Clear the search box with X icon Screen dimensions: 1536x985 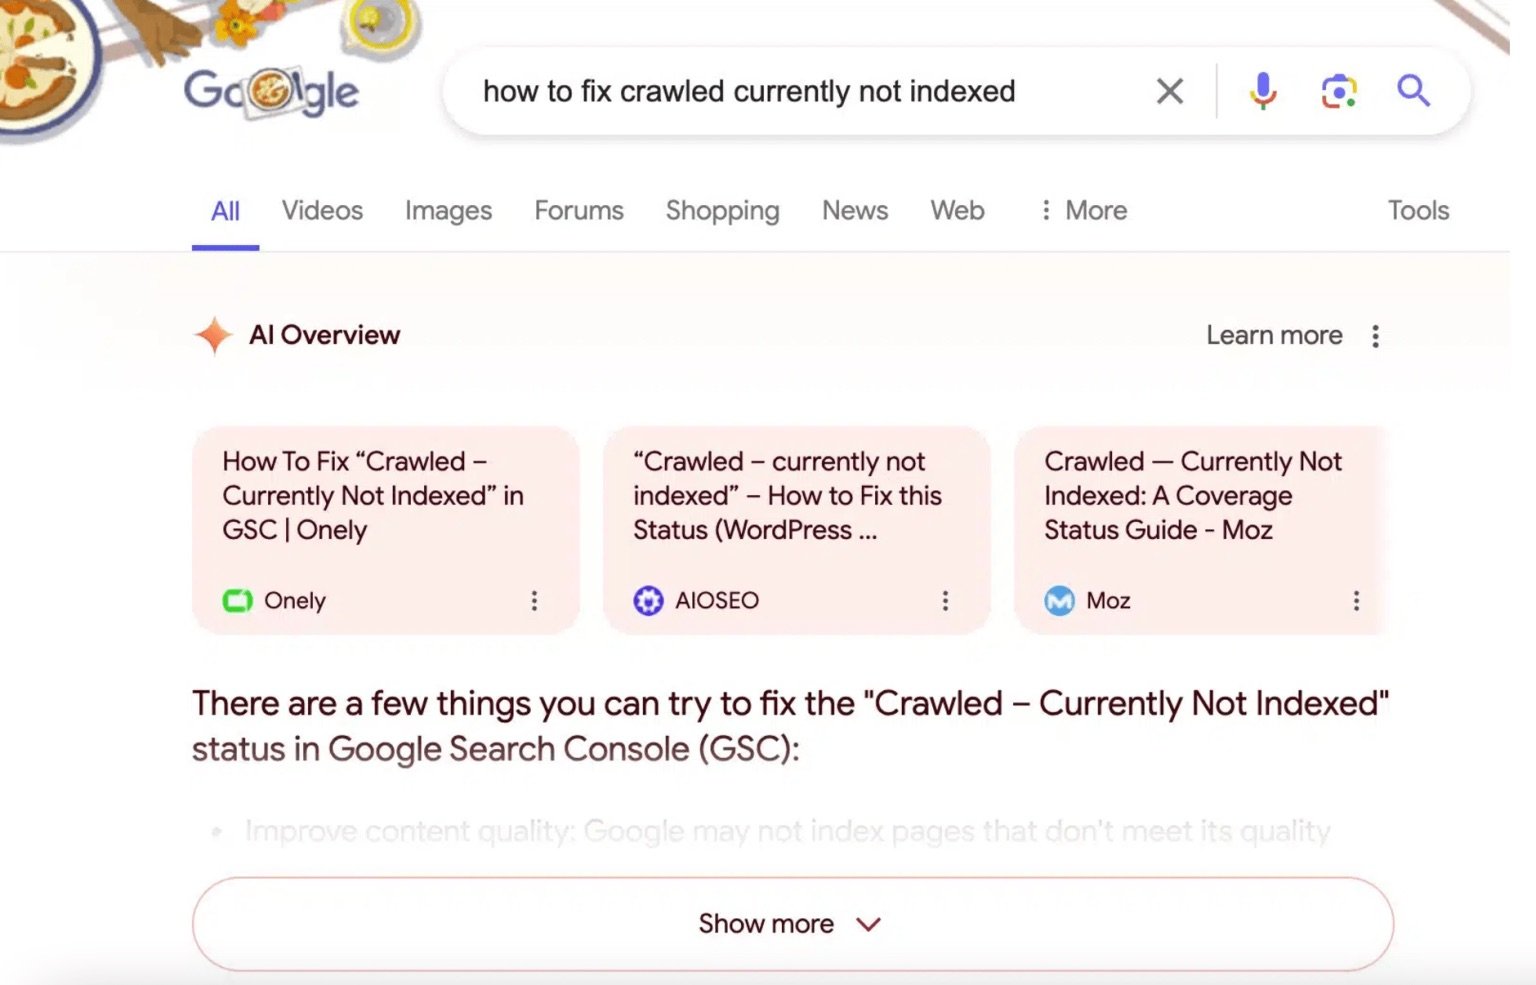point(1169,91)
